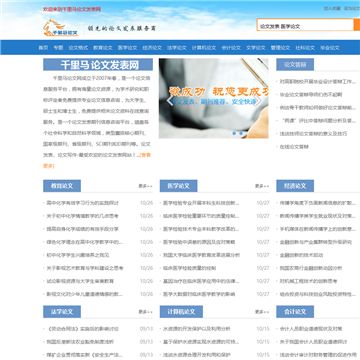The width and height of the screenshot is (360, 360).
Task: Open the 在线论文答辩 link
Action: 294,147
